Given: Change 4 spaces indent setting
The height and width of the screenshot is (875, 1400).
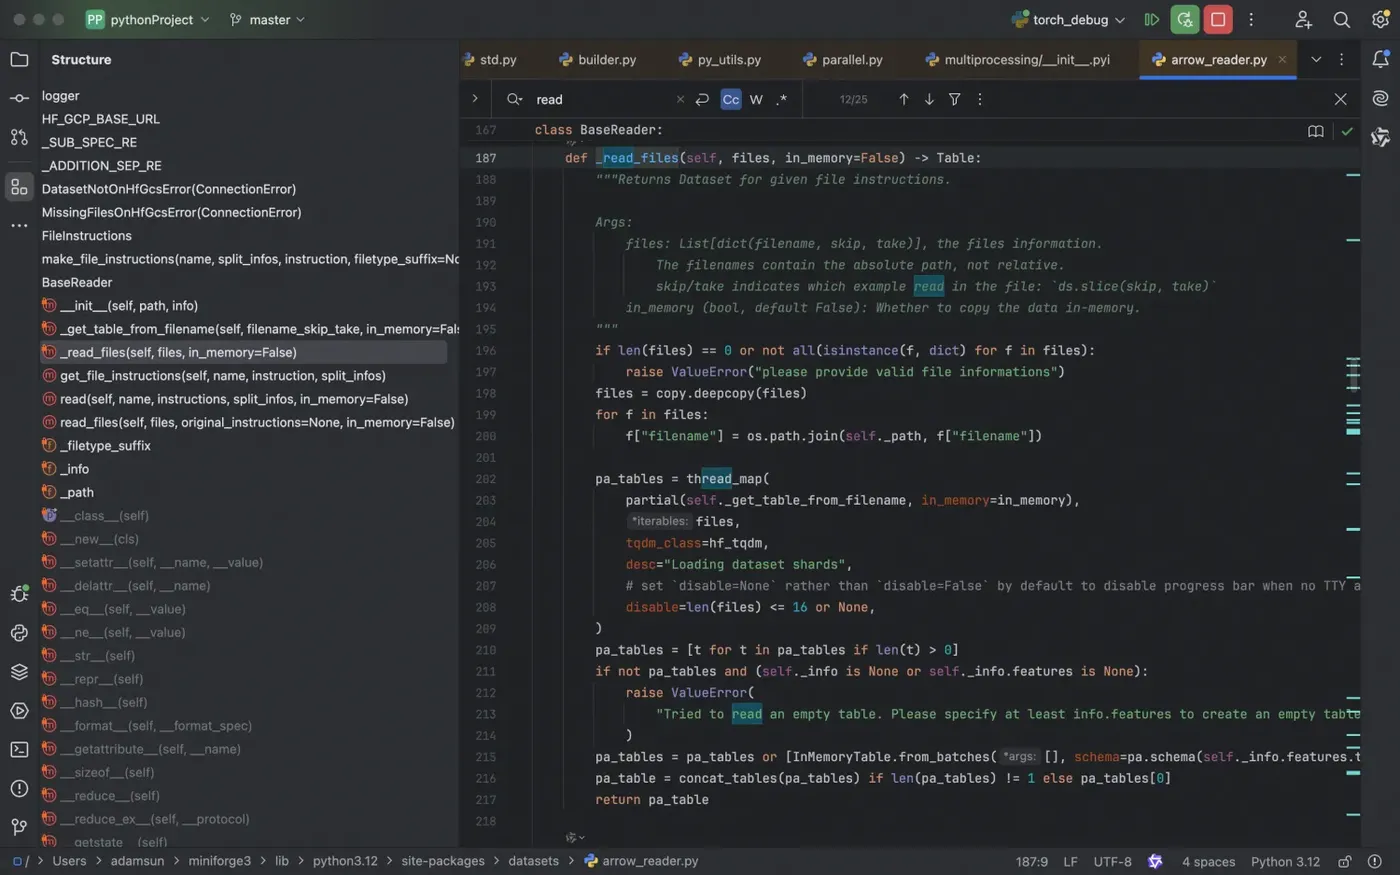Looking at the screenshot, I should coord(1208,861).
